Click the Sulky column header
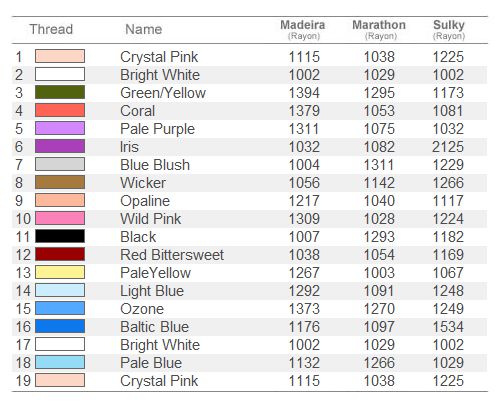This screenshot has height=402, width=500. [x=449, y=29]
